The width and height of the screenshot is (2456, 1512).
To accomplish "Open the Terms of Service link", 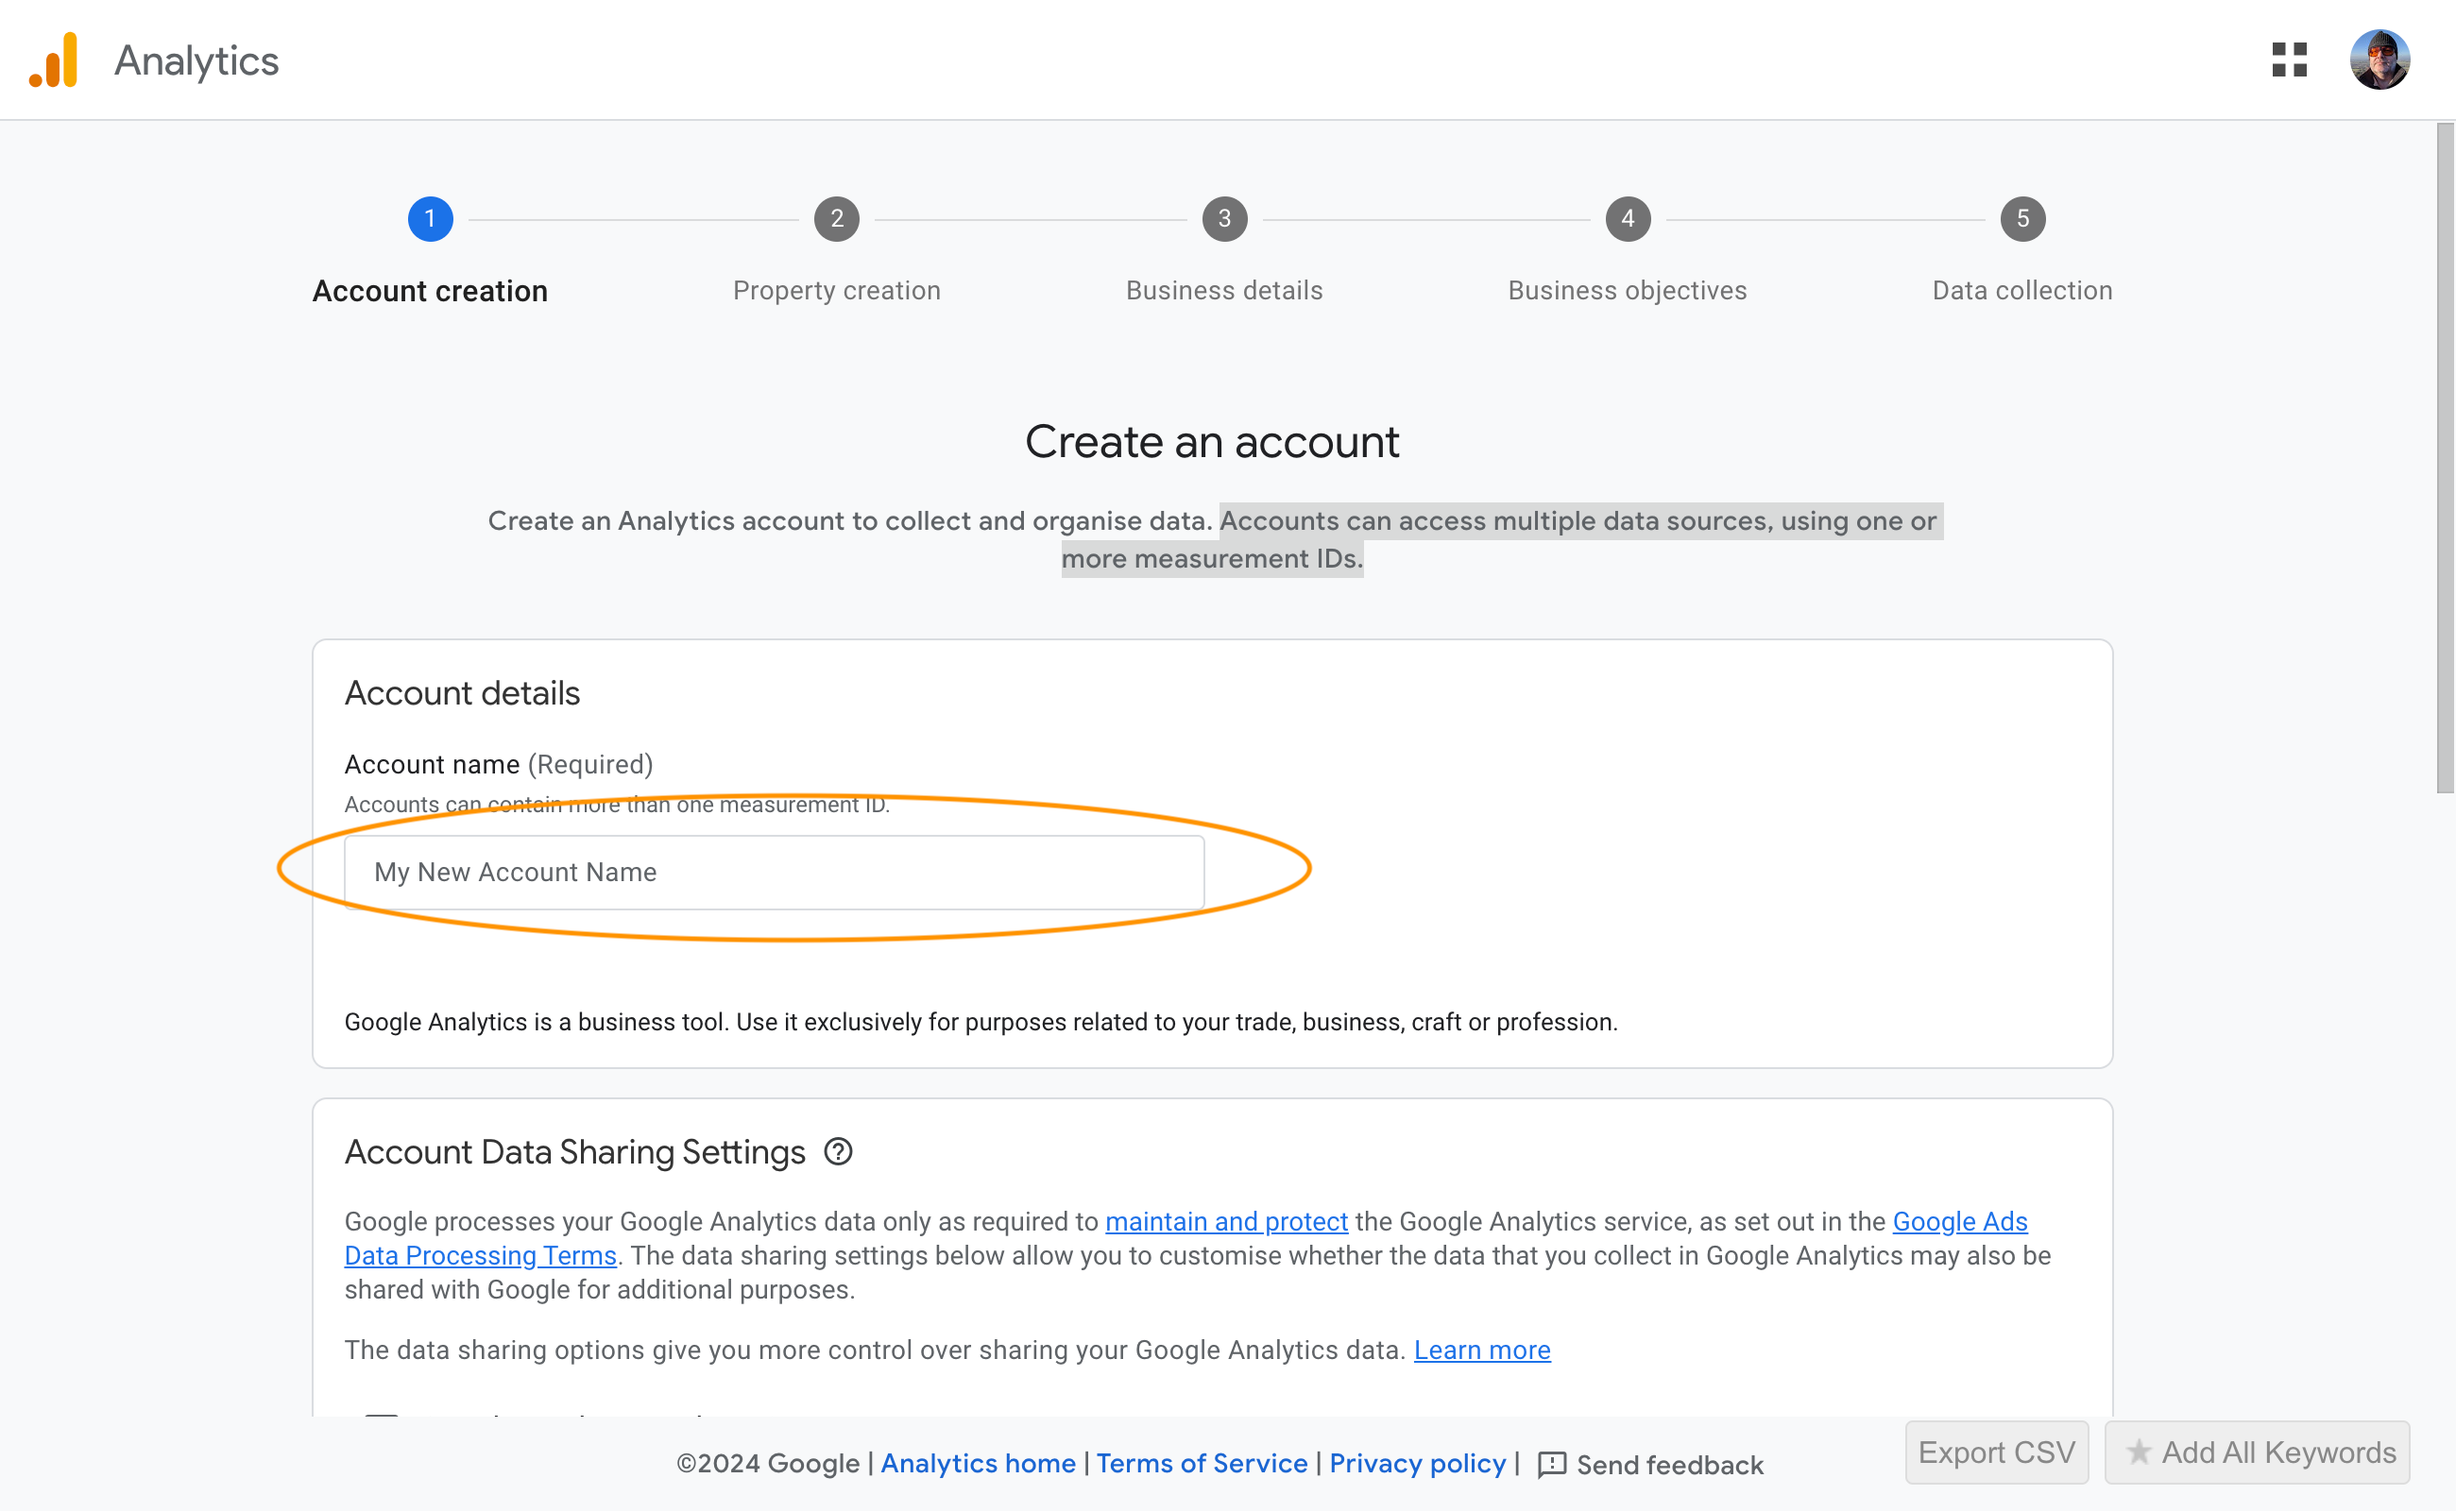I will [1202, 1464].
